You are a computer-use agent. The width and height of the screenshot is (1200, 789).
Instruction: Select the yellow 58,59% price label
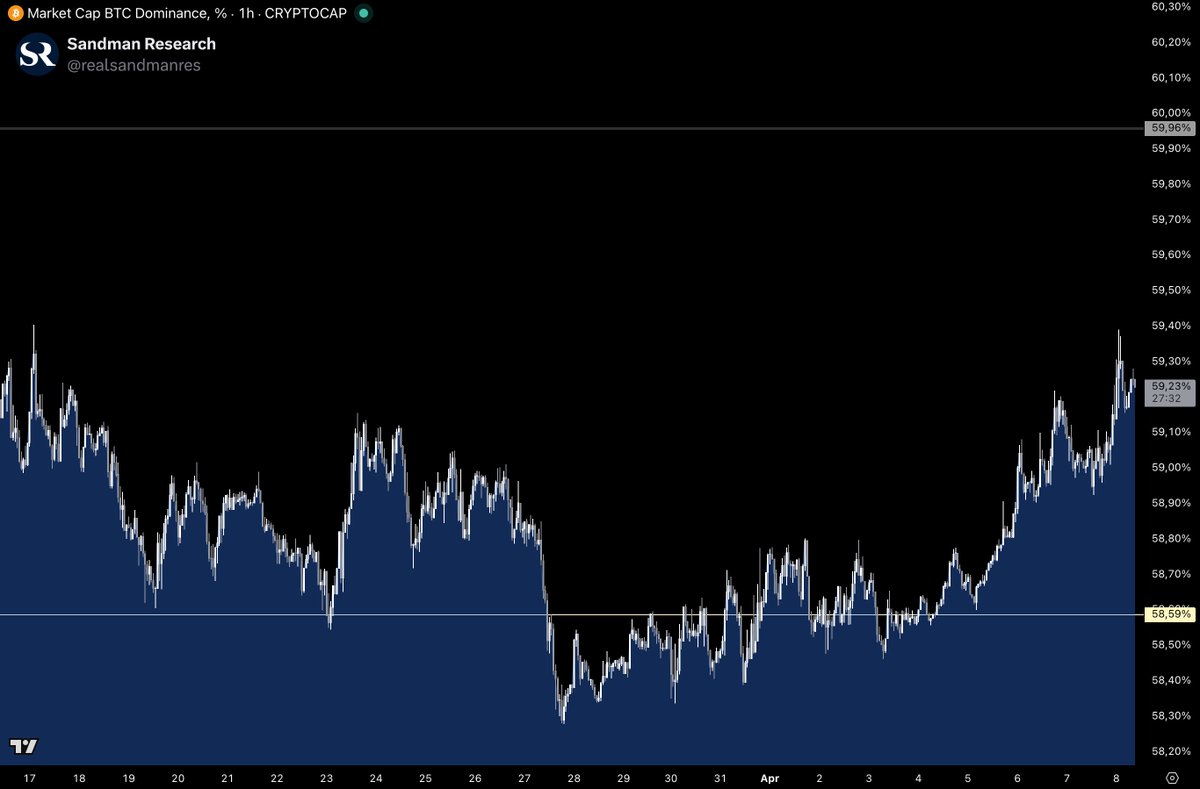pos(1171,614)
